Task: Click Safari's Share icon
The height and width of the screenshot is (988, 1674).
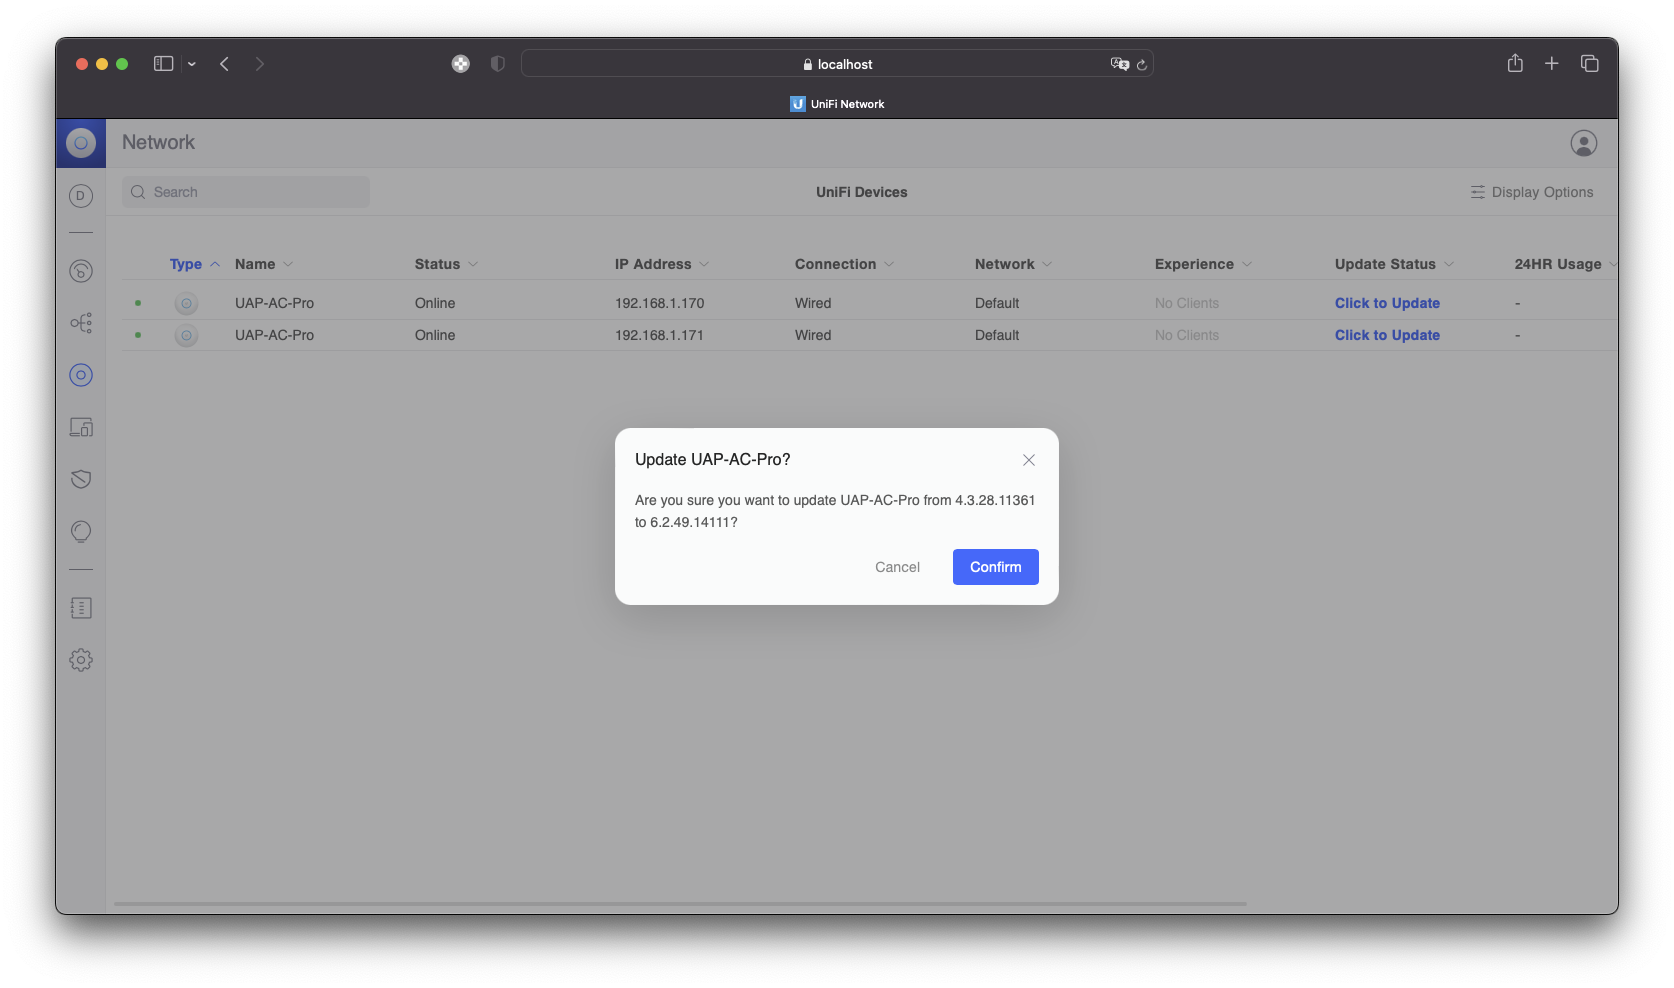Action: pos(1515,64)
